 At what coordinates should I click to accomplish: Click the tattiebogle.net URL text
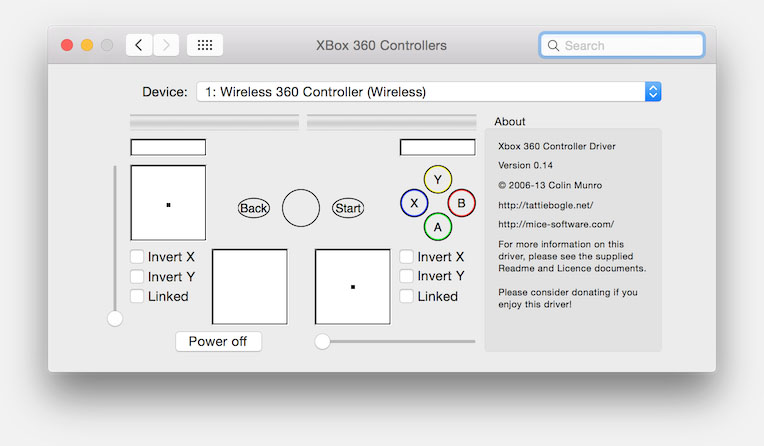coord(546,205)
